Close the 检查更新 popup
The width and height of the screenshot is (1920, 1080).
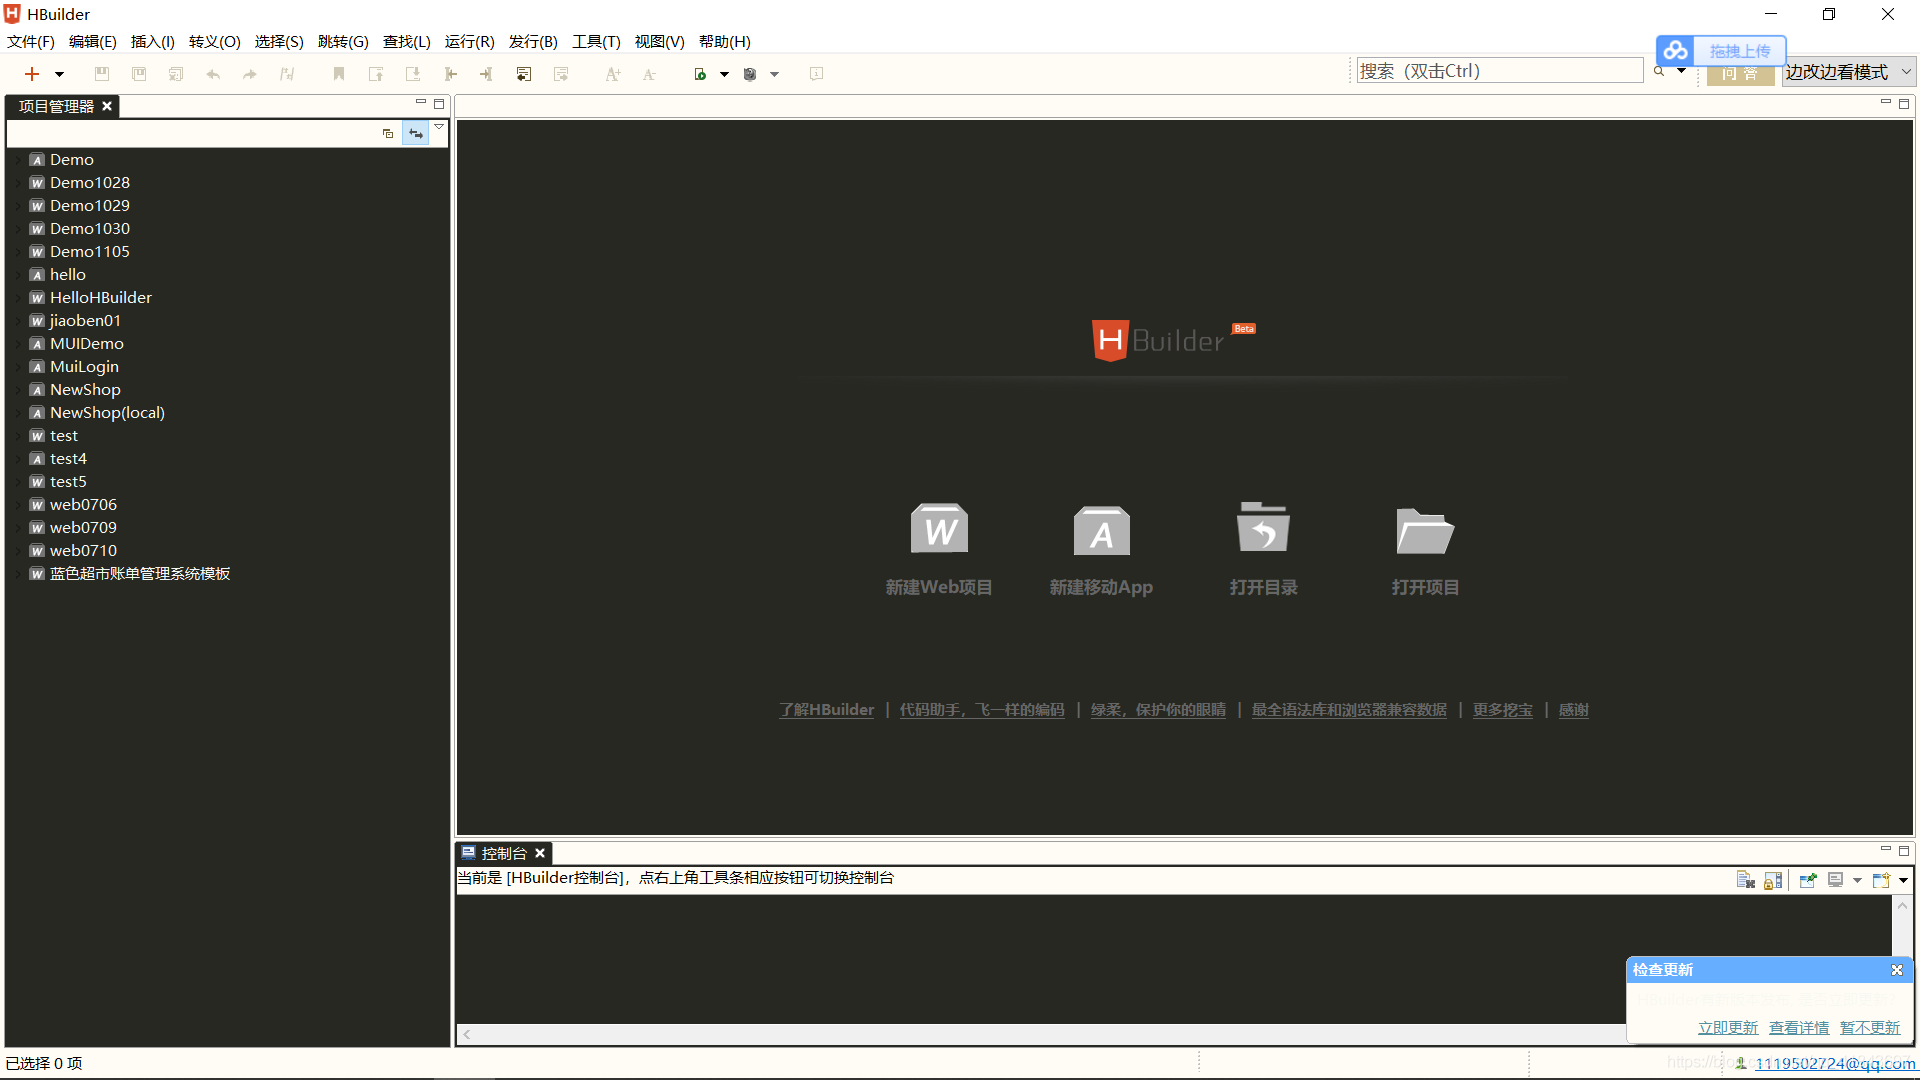click(1896, 970)
